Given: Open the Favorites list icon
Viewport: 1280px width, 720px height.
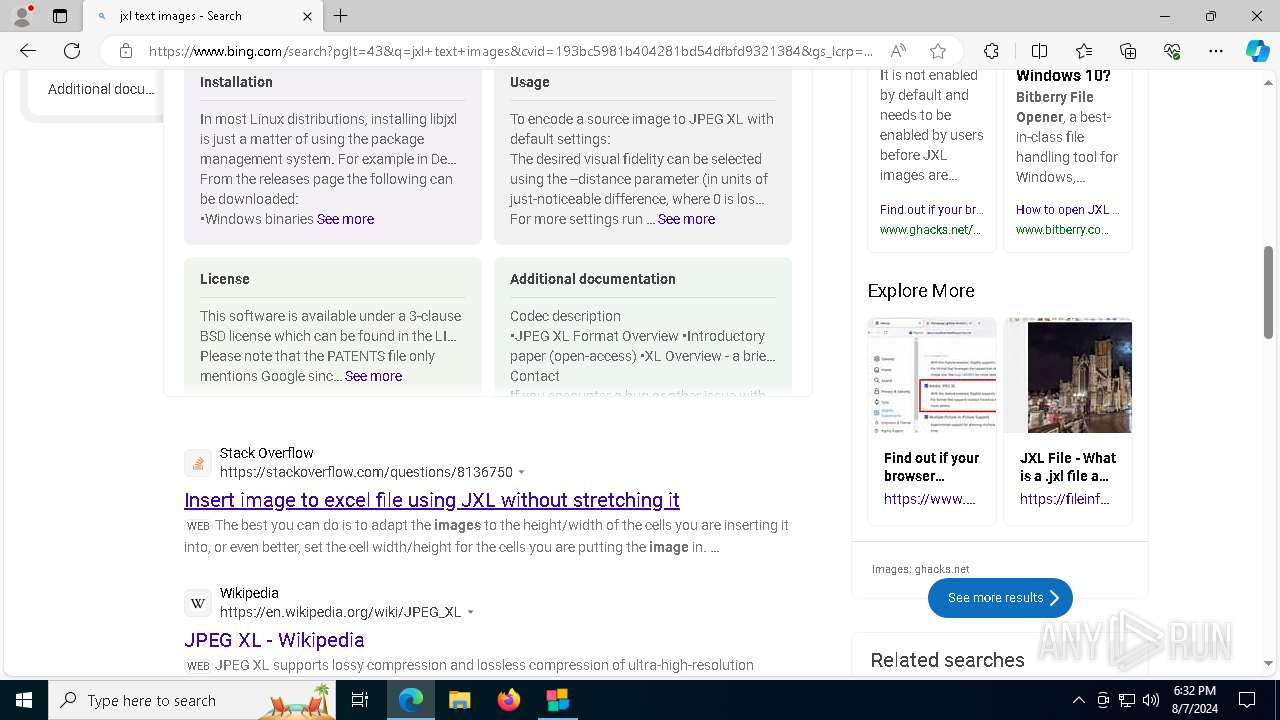Looking at the screenshot, I should pyautogui.click(x=1084, y=51).
